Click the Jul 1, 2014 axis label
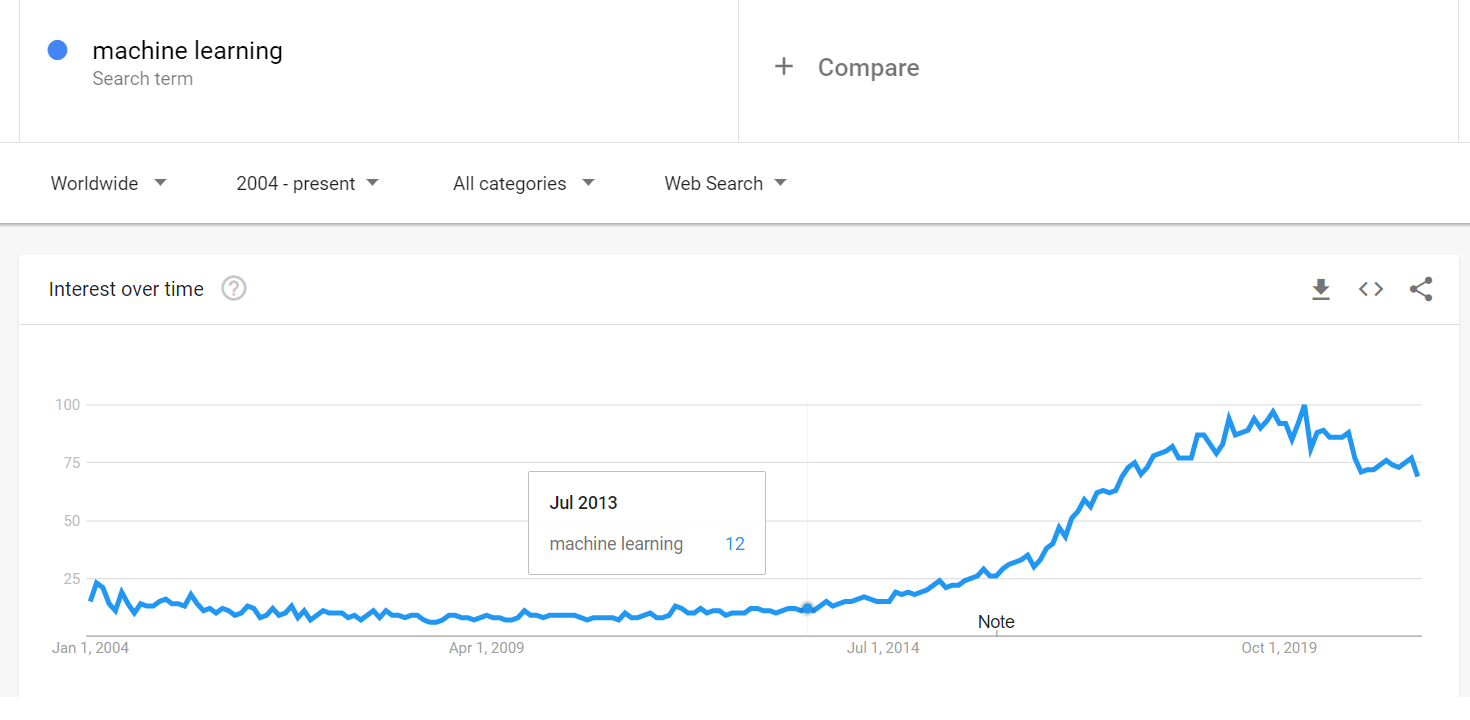 [883, 648]
